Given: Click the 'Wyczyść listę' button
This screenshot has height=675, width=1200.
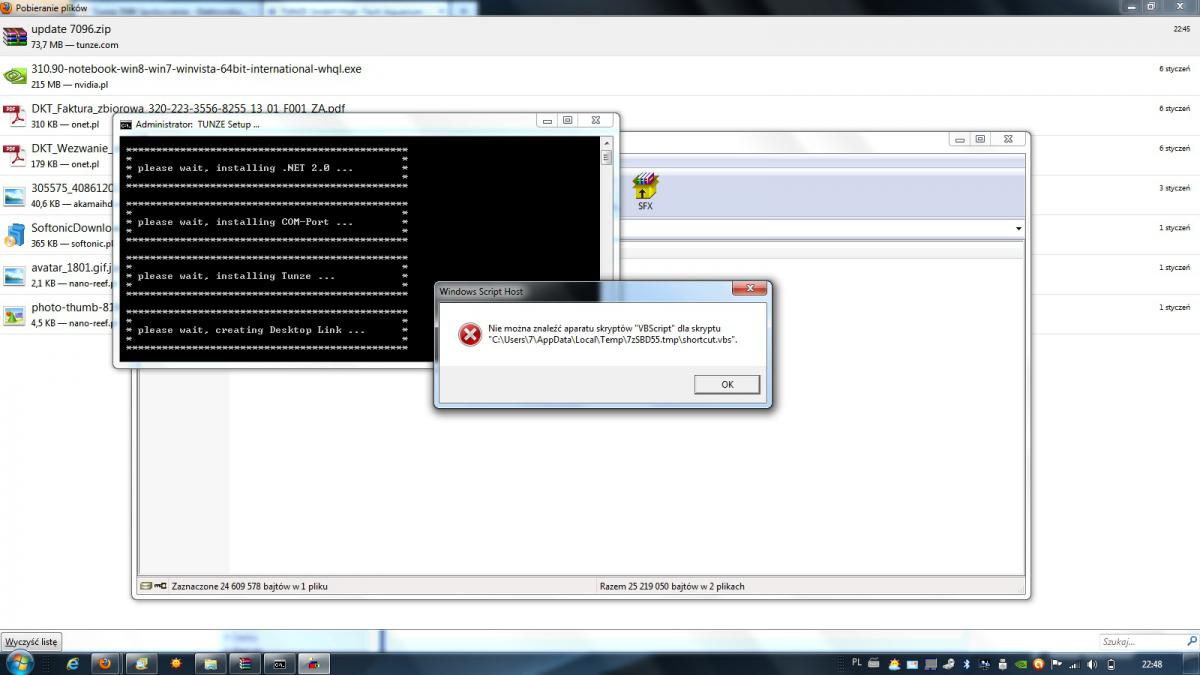Looking at the screenshot, I should (x=32, y=641).
